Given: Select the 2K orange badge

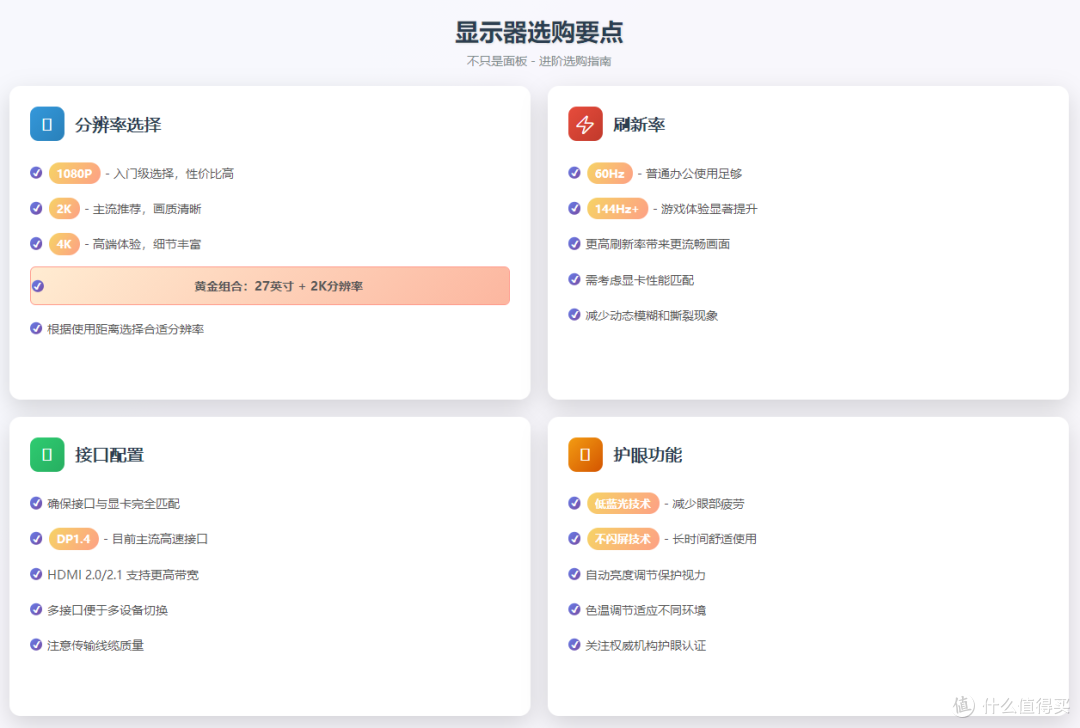Looking at the screenshot, I should pos(64,209).
